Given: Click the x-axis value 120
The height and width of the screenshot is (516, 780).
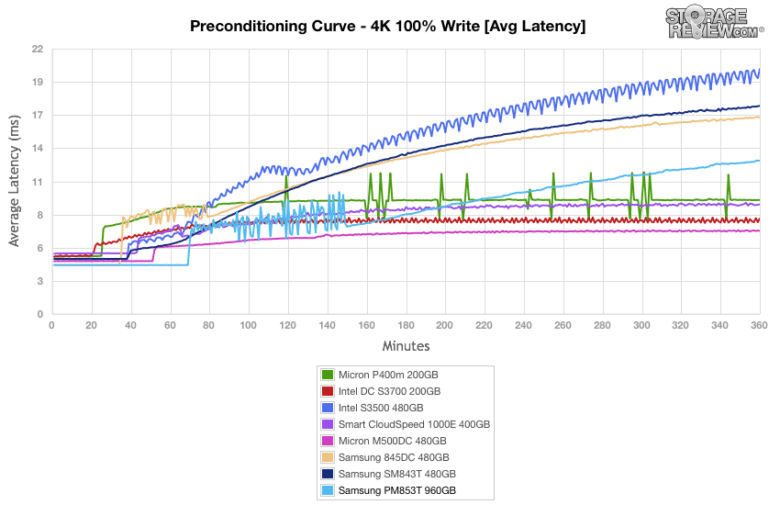Looking at the screenshot, I should 288,325.
